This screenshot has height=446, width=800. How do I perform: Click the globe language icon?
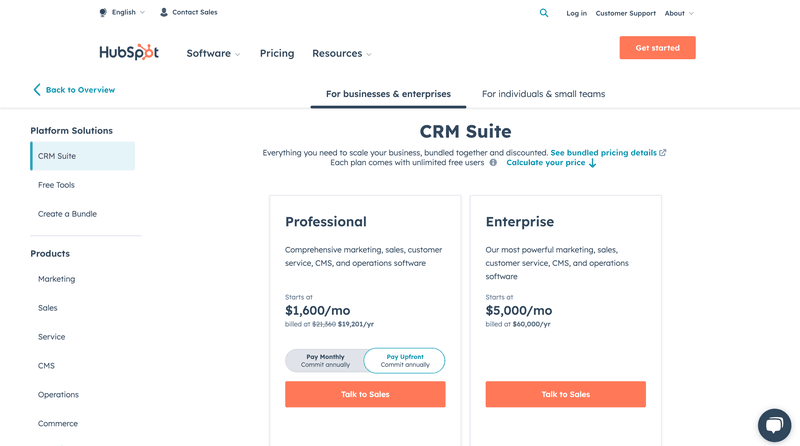[103, 12]
